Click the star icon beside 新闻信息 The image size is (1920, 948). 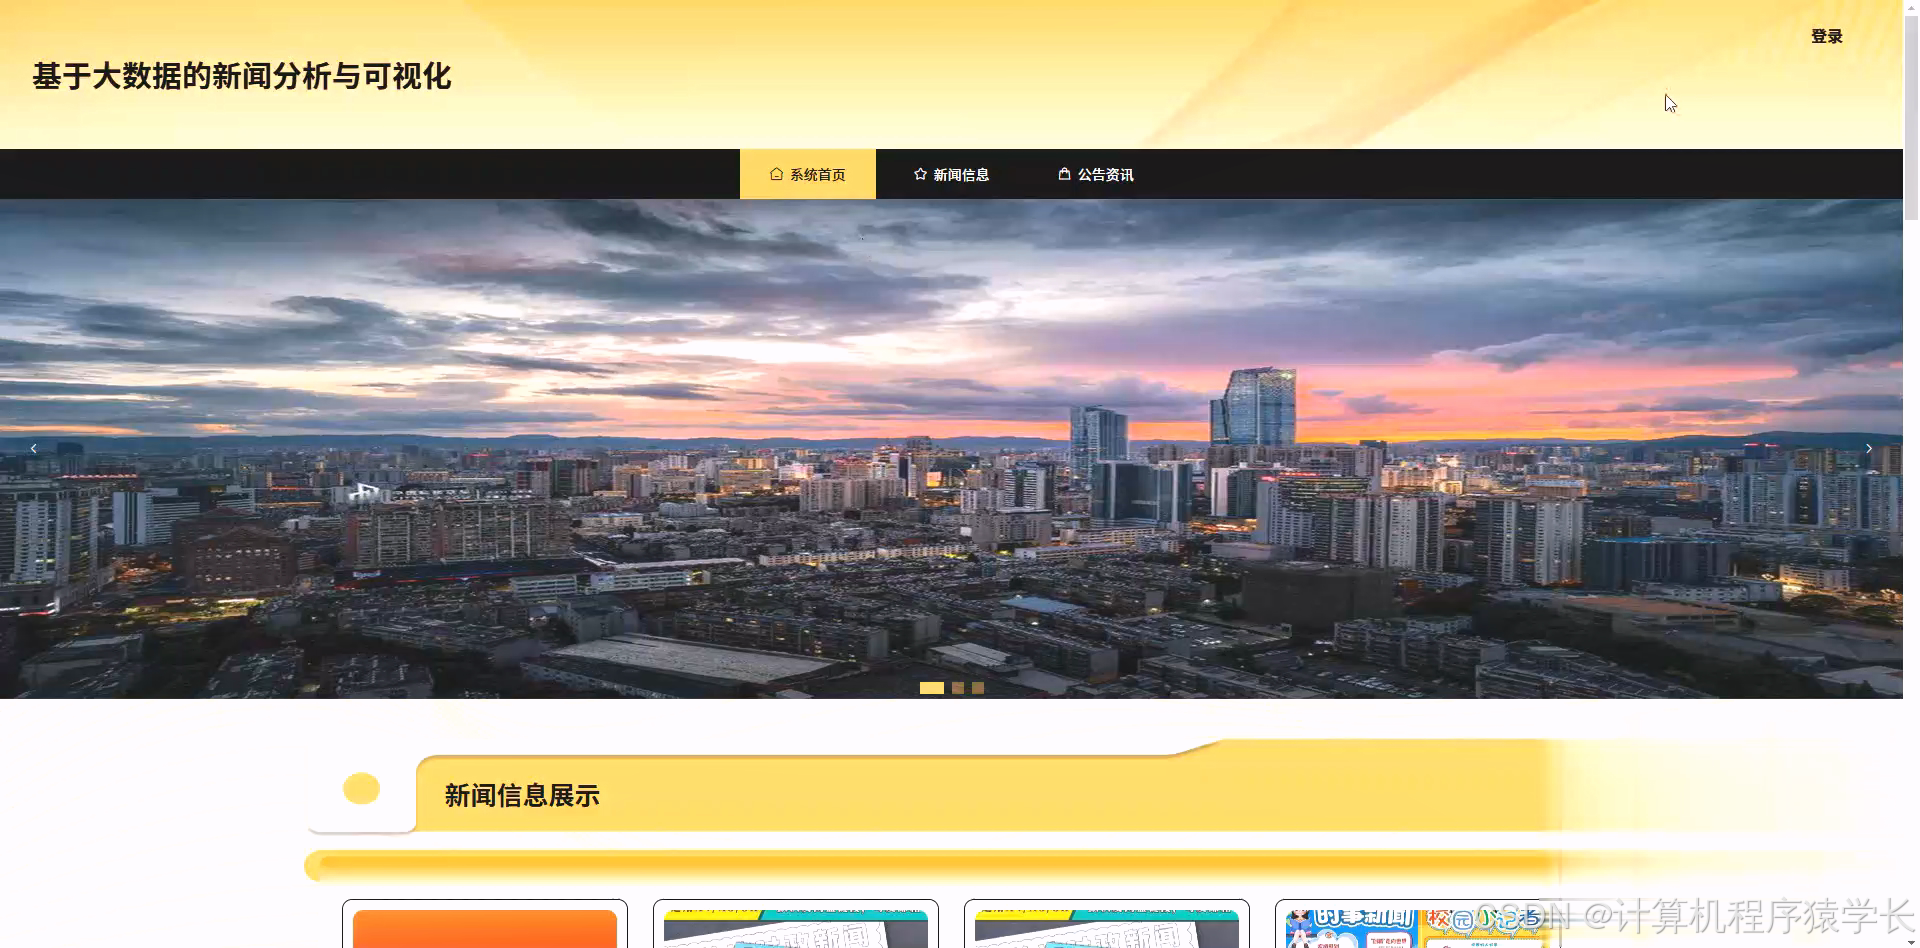pos(920,174)
